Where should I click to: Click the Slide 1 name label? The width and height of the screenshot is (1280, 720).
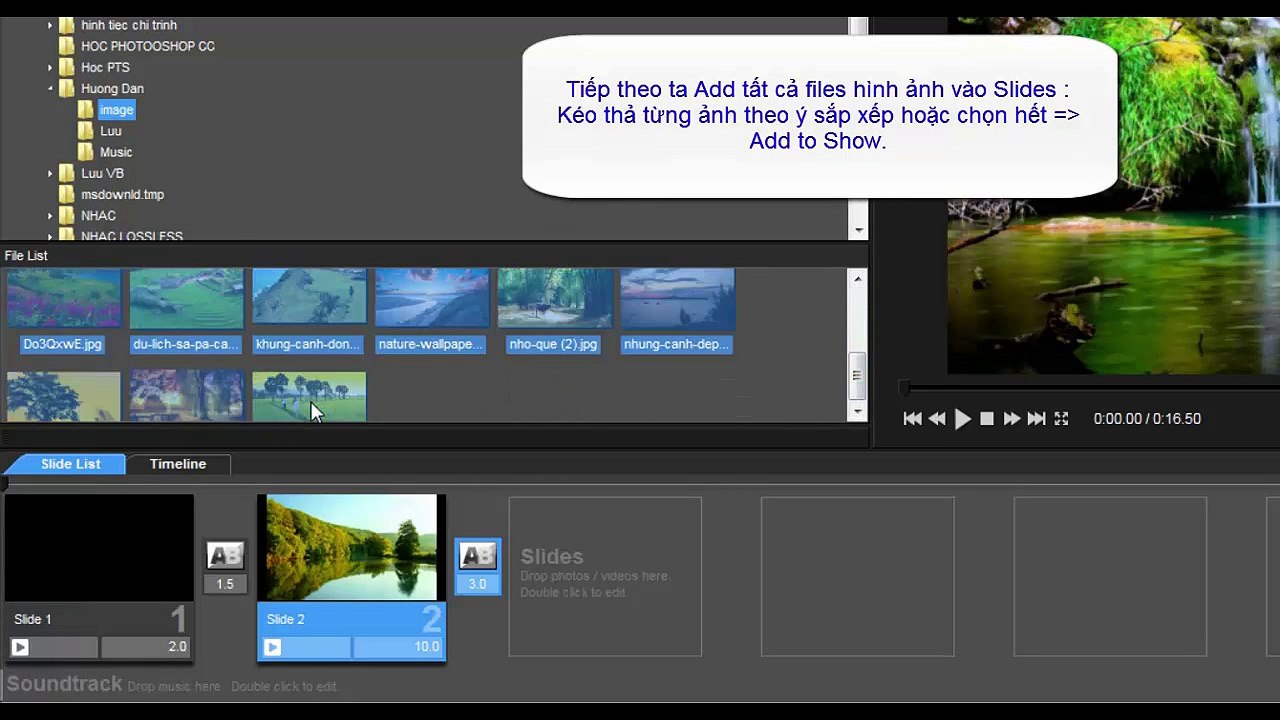click(32, 619)
